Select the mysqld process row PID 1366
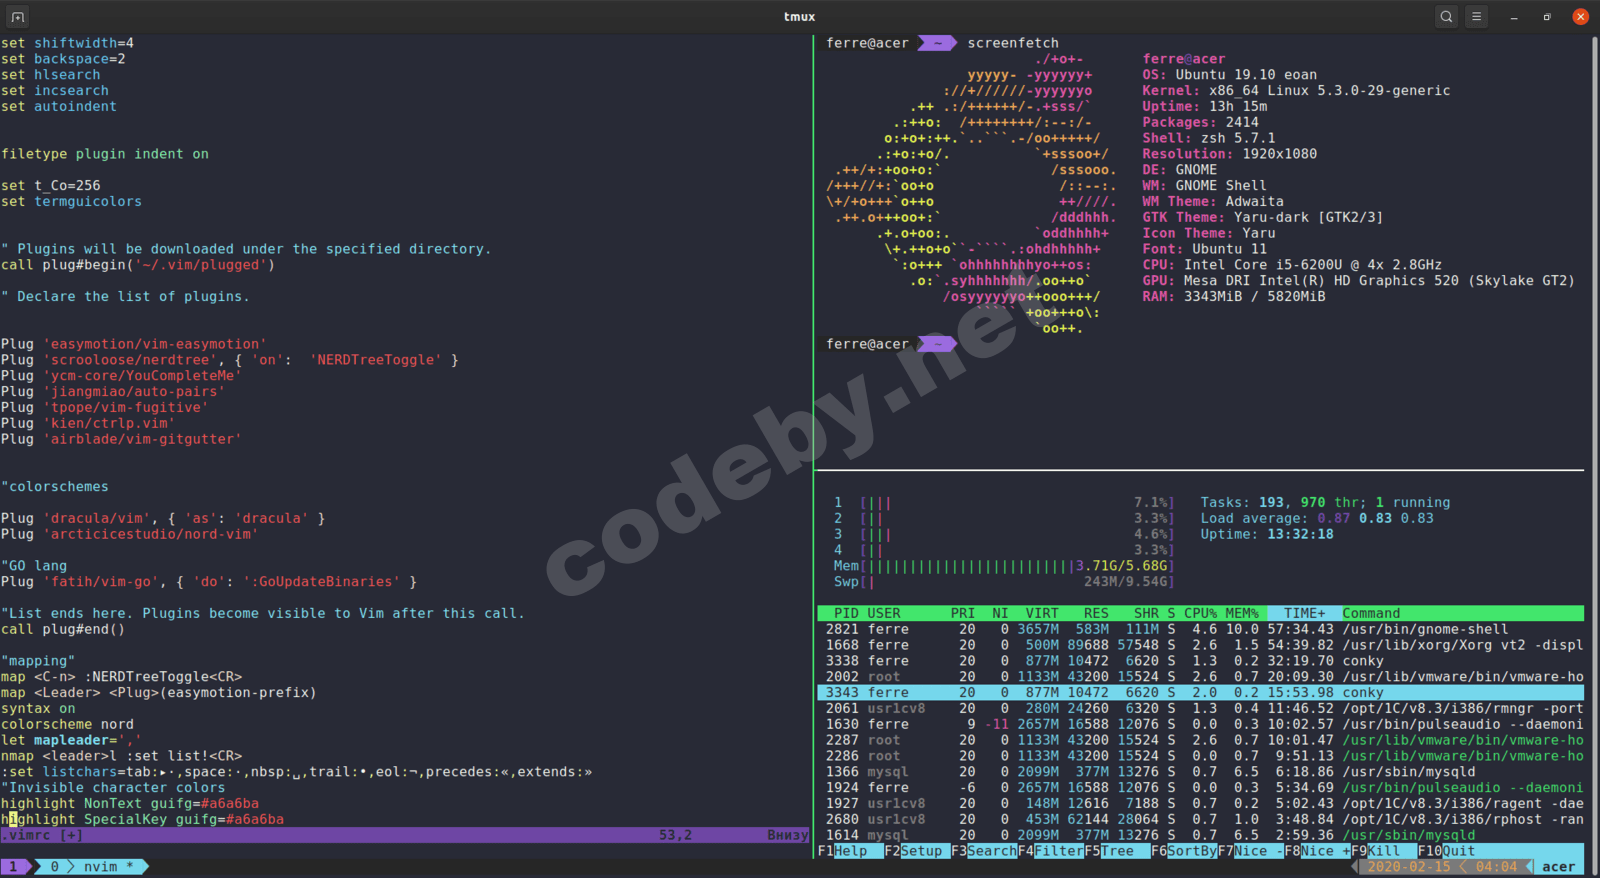Viewport: 1600px width, 878px height. 1201,771
